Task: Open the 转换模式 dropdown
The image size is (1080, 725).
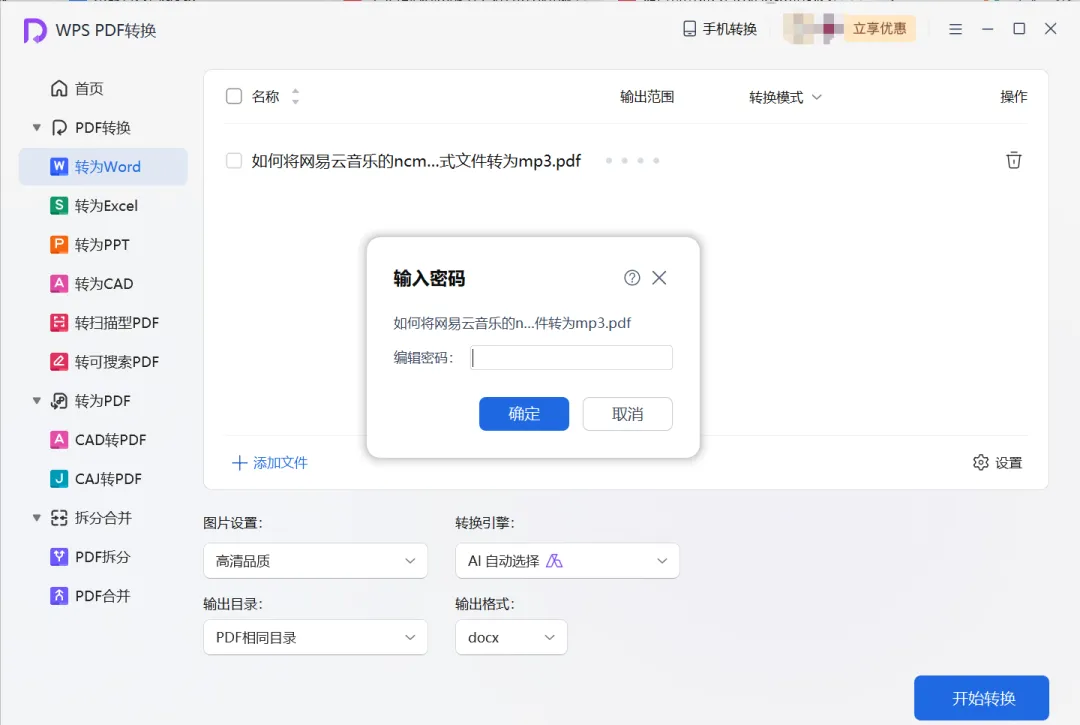Action: click(785, 97)
